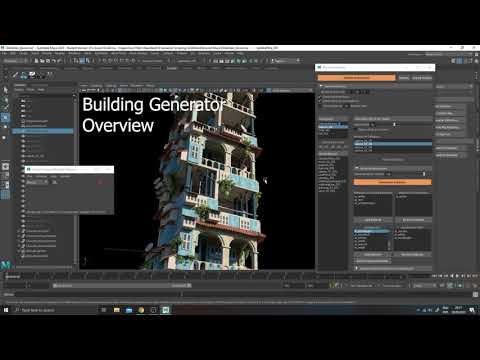Click the Windows taskbar search box
This screenshot has width=480, height=360.
click(x=56, y=310)
